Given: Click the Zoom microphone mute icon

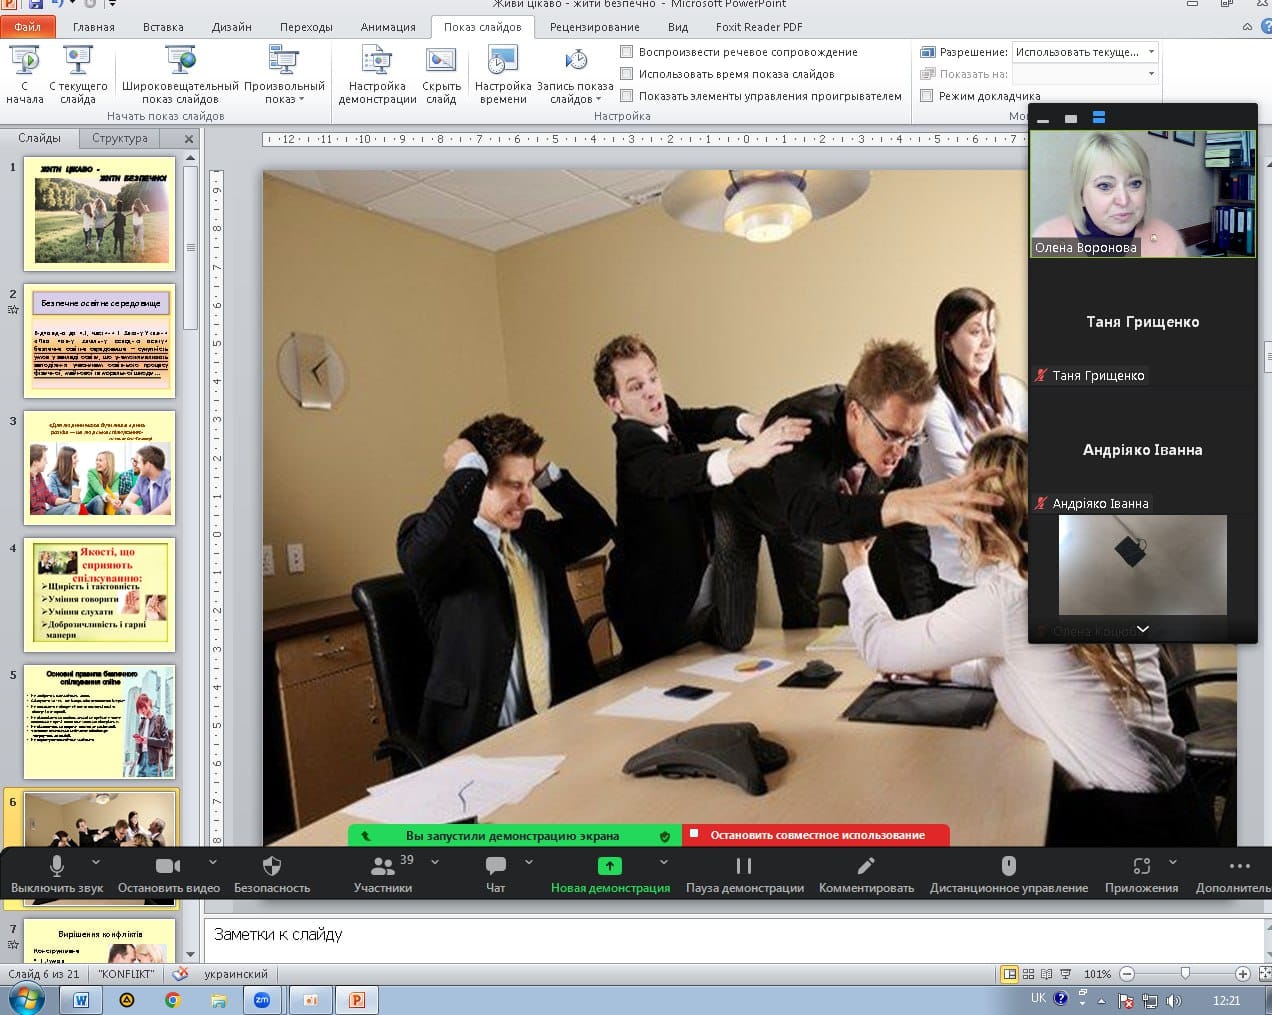Looking at the screenshot, I should coord(56,866).
